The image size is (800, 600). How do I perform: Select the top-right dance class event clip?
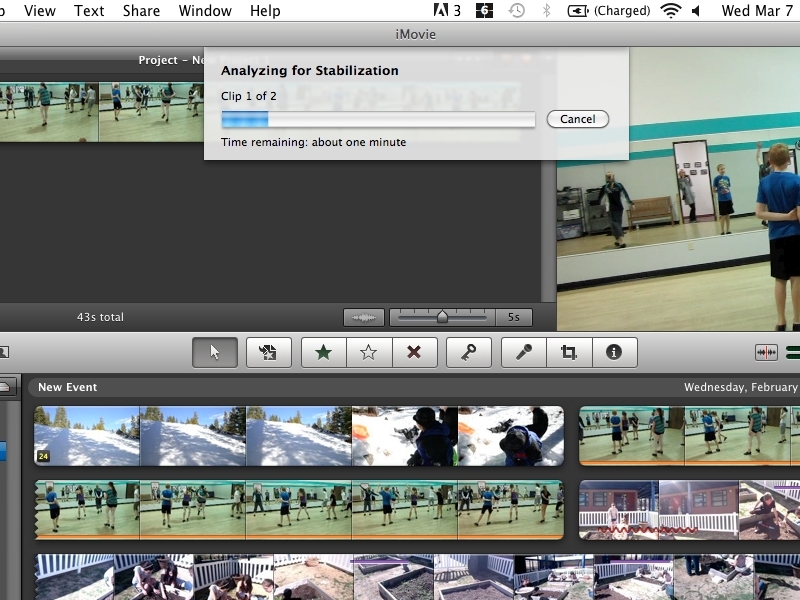point(689,436)
